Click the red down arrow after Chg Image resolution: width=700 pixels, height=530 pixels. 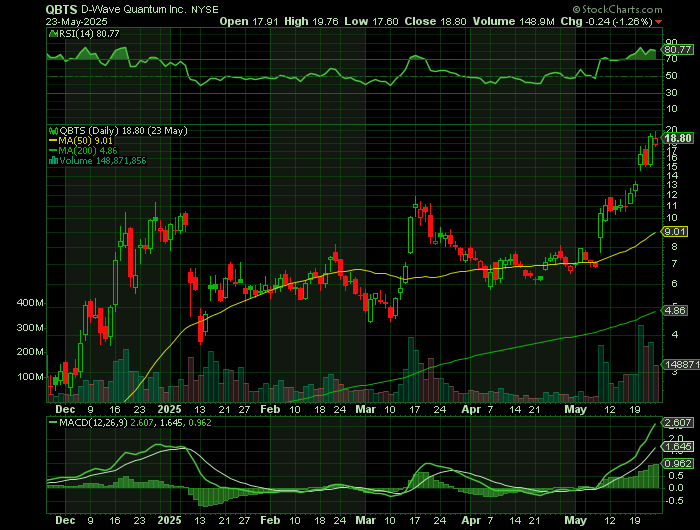(x=658, y=22)
